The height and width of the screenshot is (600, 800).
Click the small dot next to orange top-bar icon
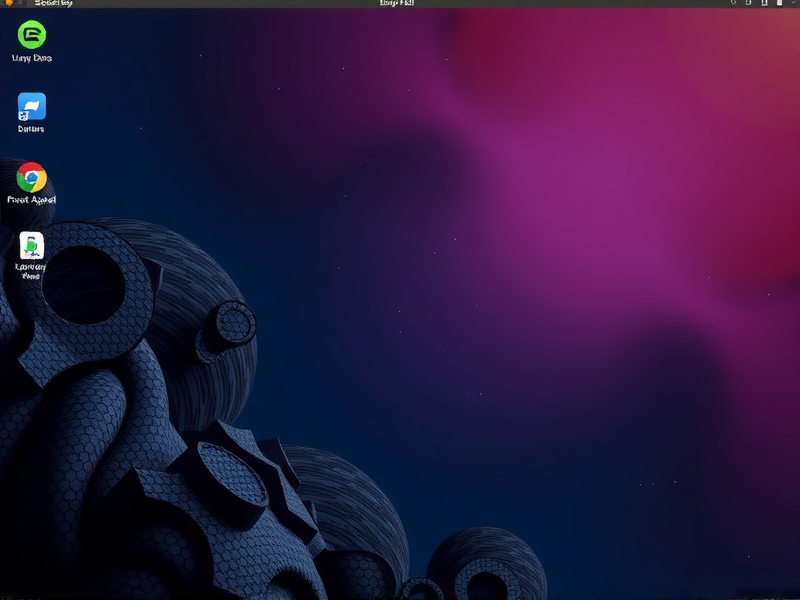coord(19,4)
